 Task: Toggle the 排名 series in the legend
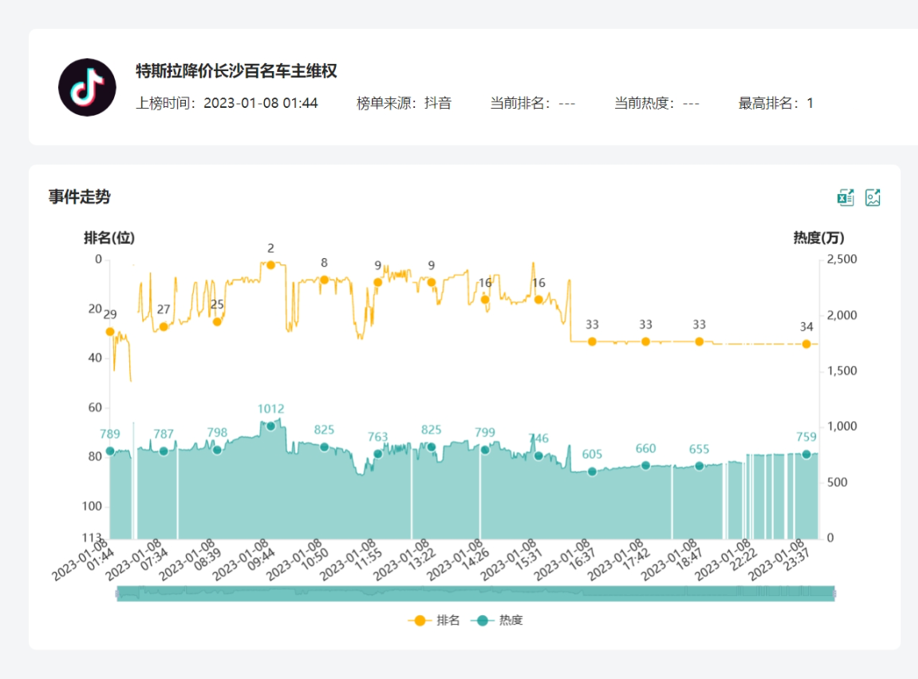(x=436, y=620)
